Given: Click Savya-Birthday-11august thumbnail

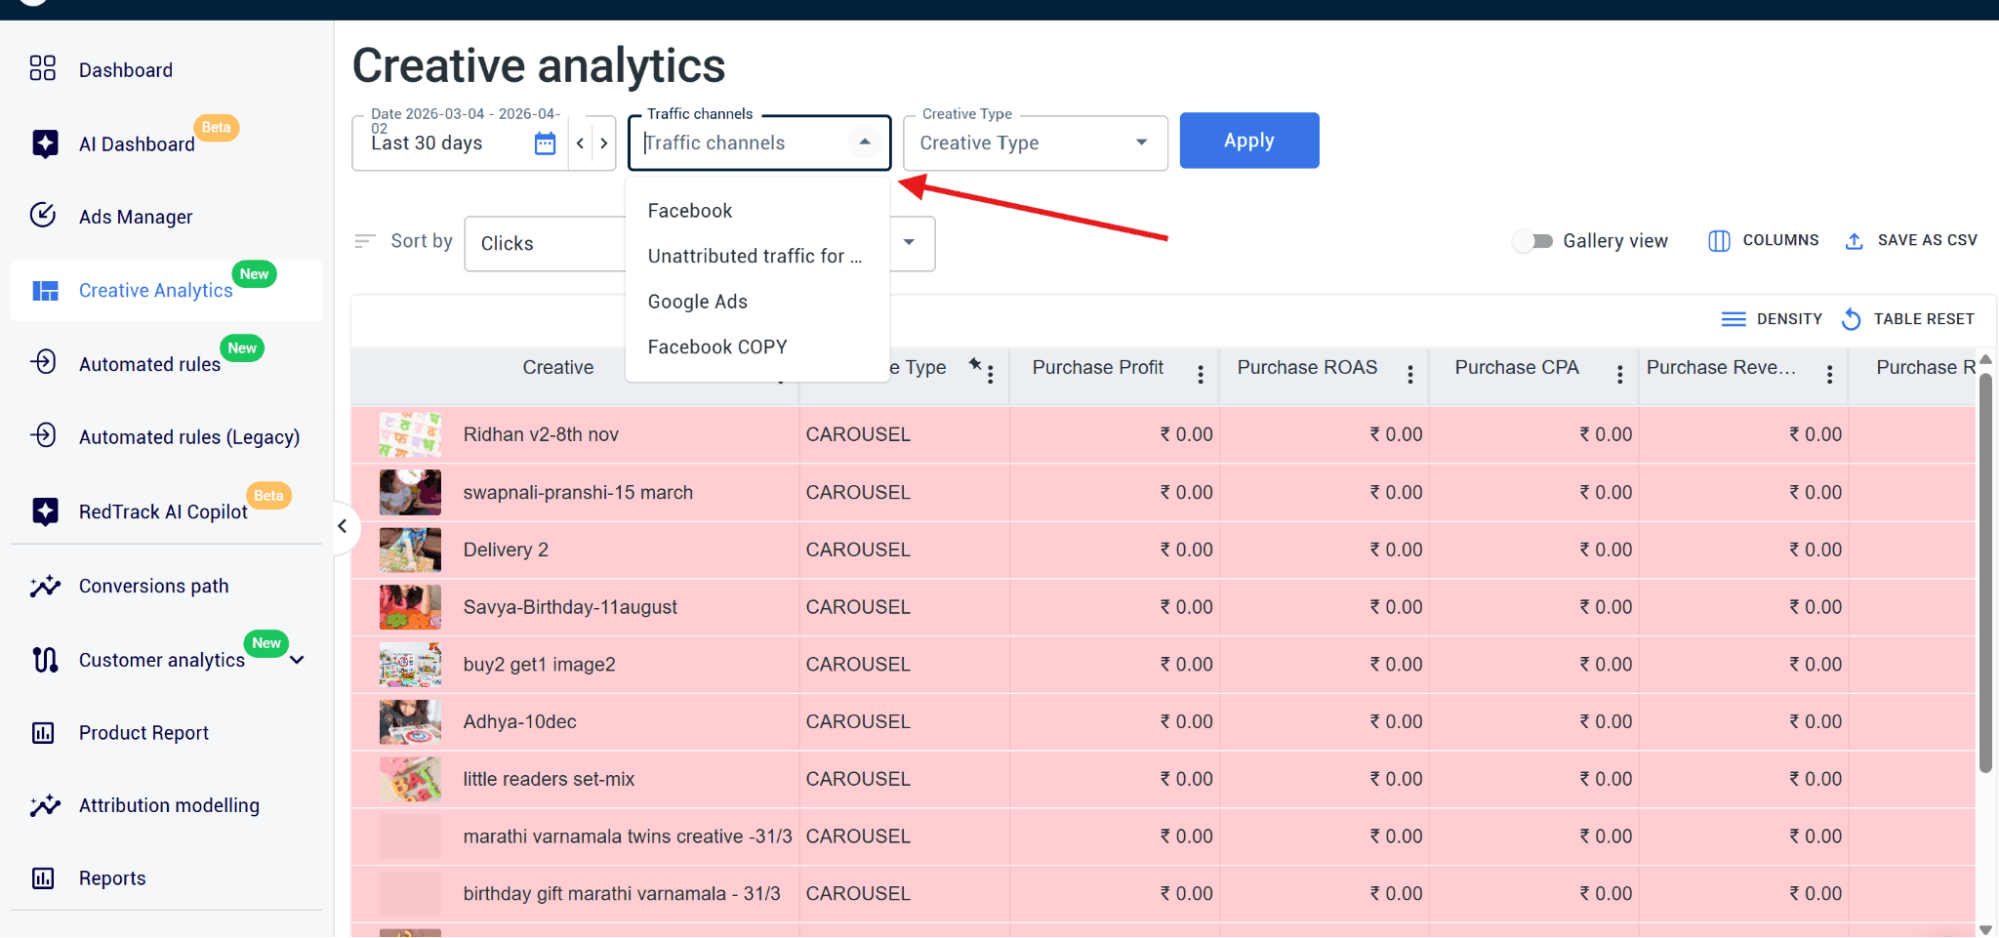Looking at the screenshot, I should pyautogui.click(x=410, y=607).
